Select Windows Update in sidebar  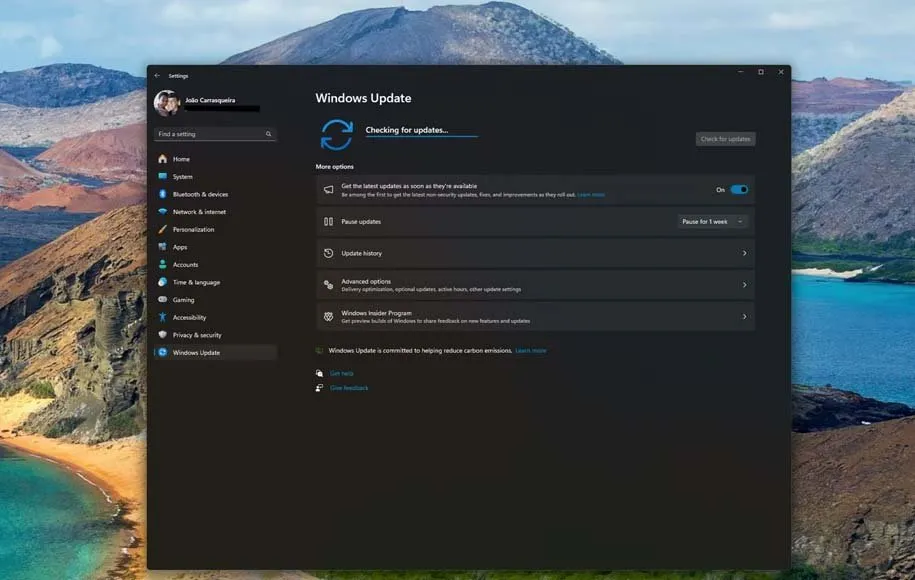(x=196, y=352)
